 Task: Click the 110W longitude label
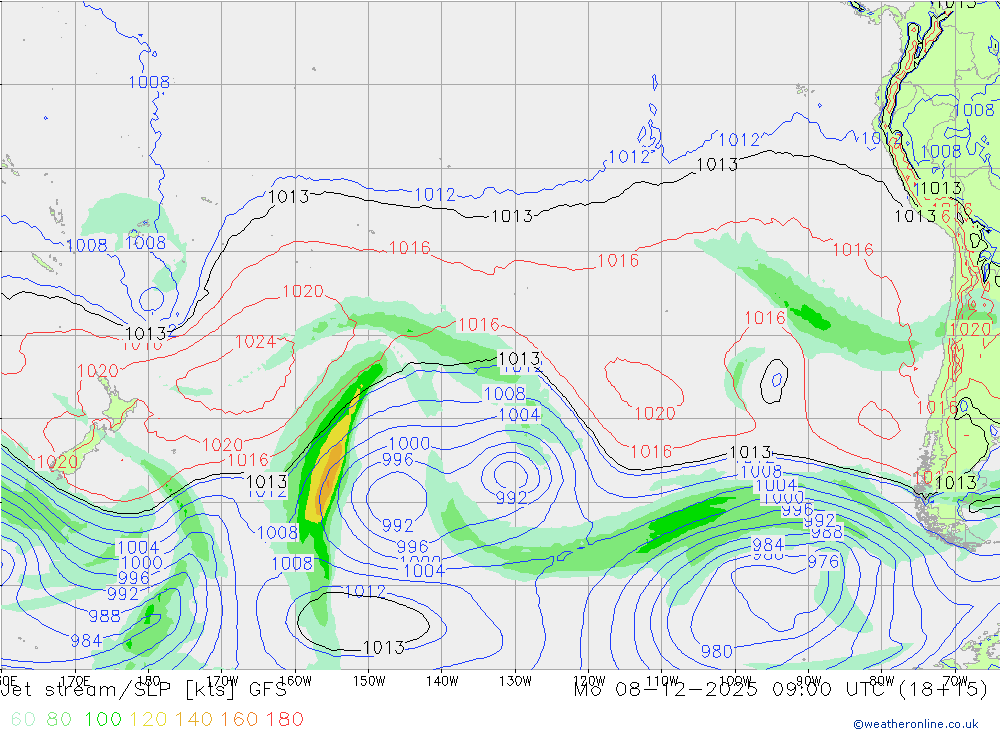(x=662, y=681)
